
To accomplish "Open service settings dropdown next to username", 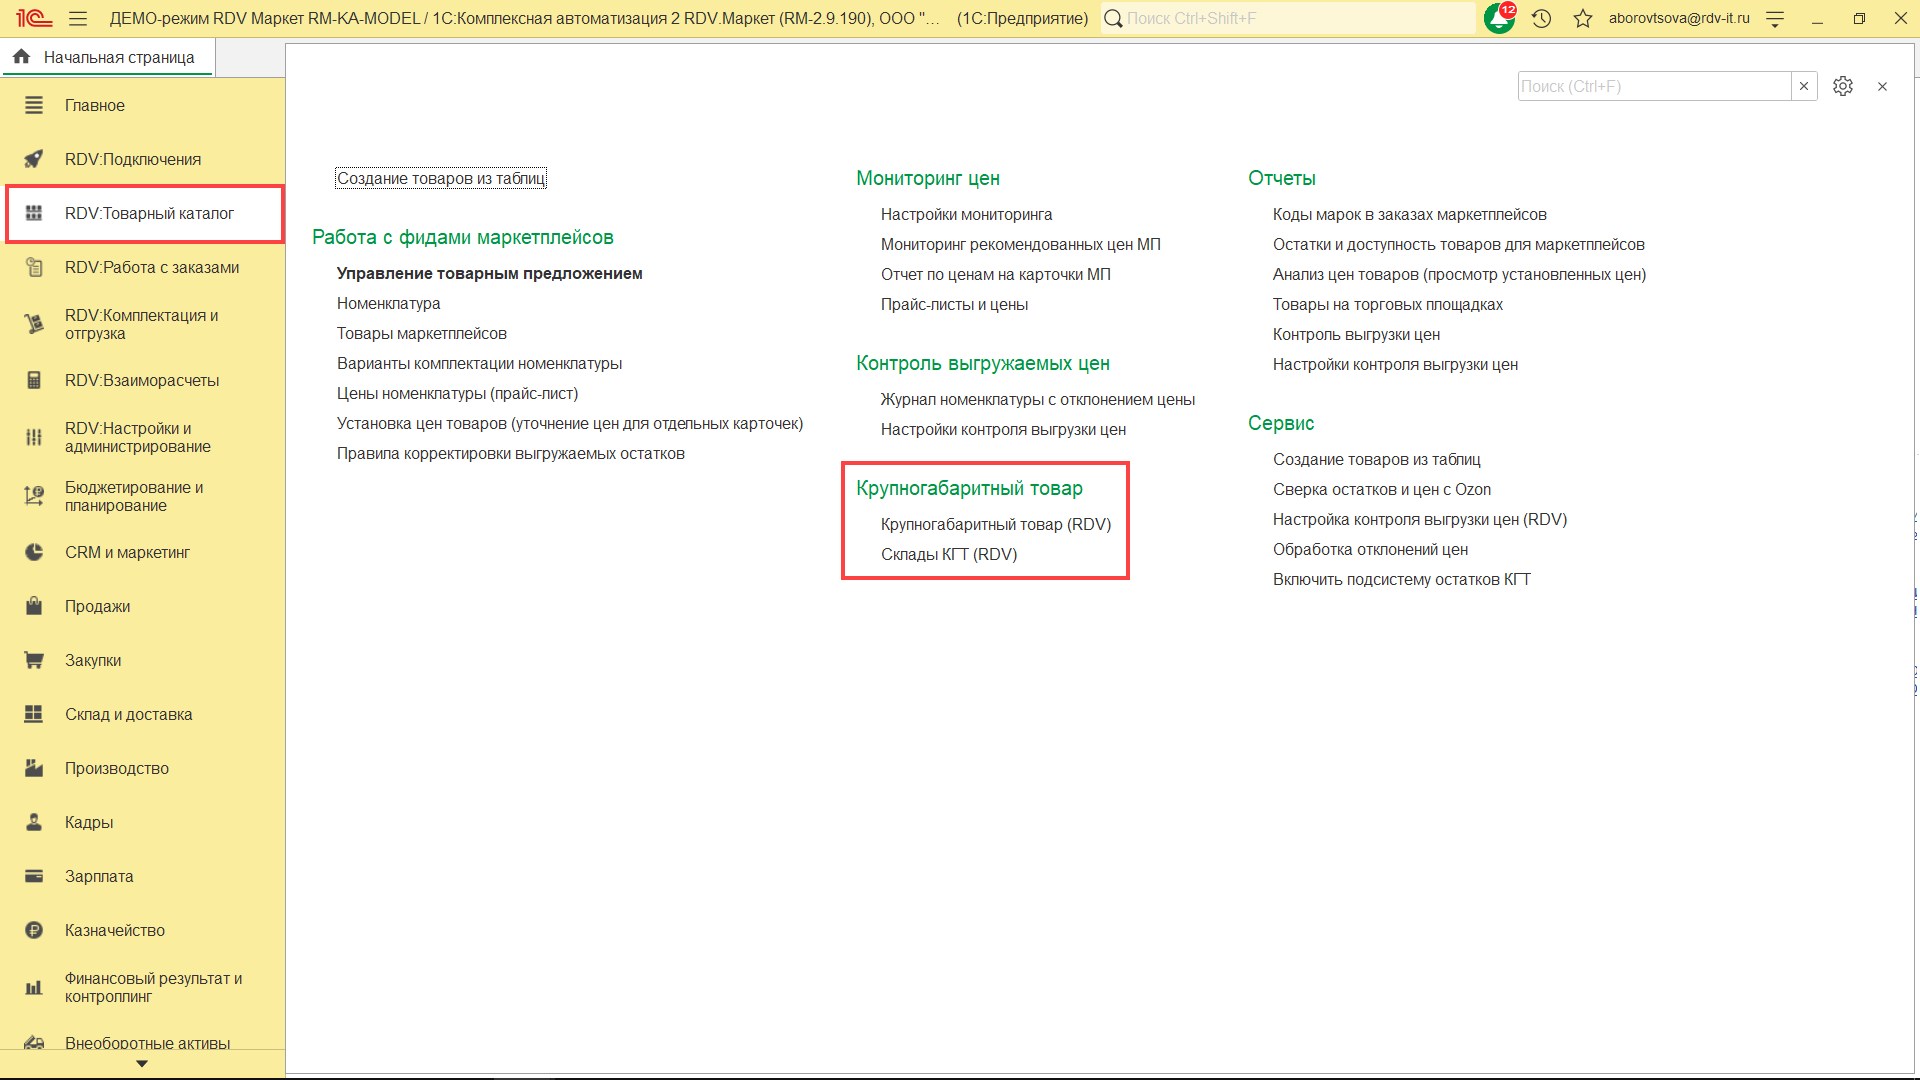I will tap(1775, 18).
